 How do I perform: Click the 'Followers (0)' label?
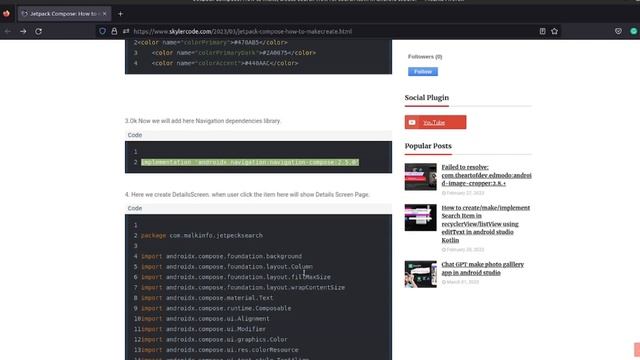[x=425, y=56]
